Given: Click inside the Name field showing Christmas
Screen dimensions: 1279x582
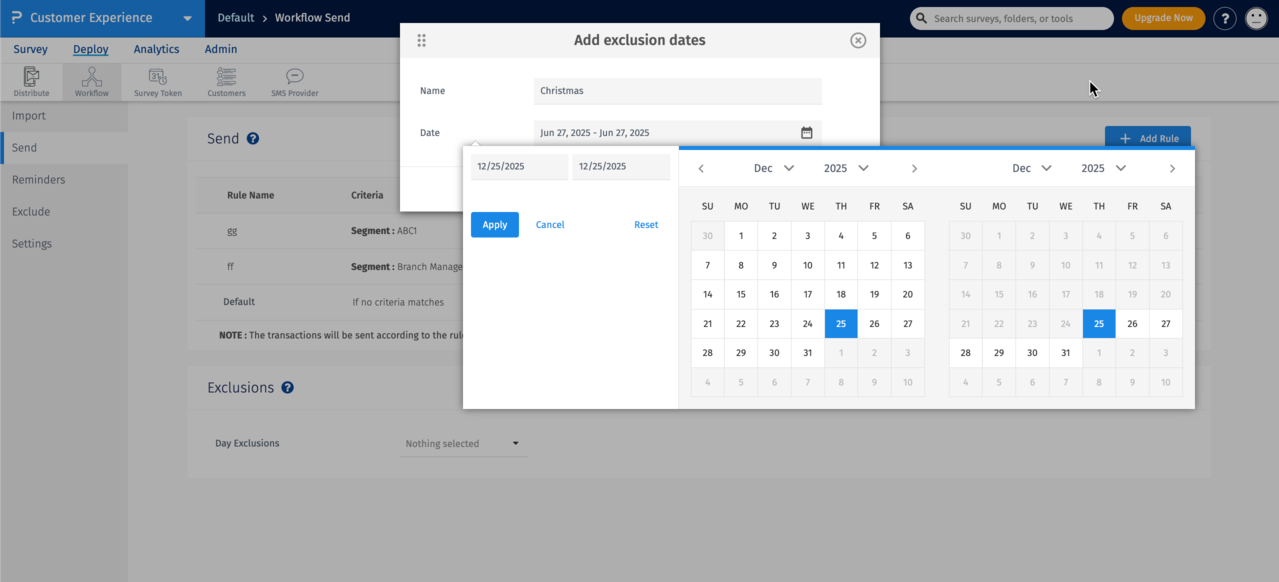Looking at the screenshot, I should [x=677, y=91].
